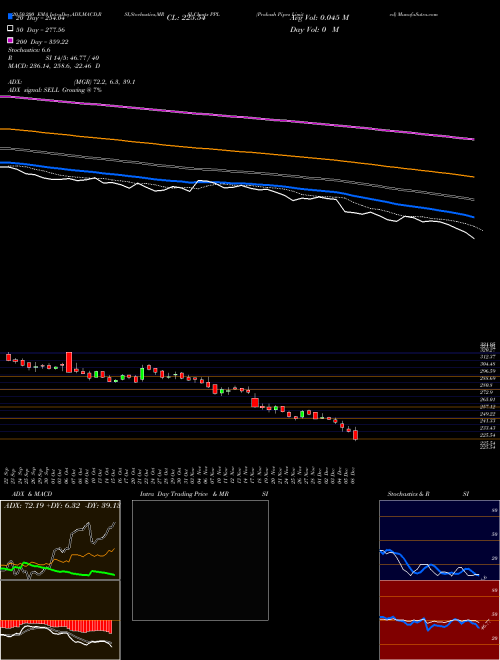Click the 241.33 price axis label
This screenshot has height=660, width=500.
tap(488, 421)
